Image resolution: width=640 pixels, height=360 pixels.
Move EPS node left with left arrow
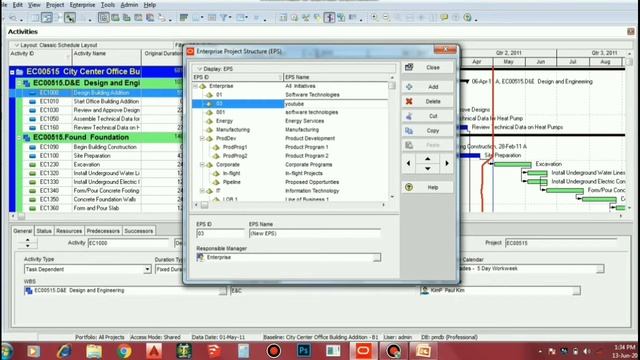point(409,163)
